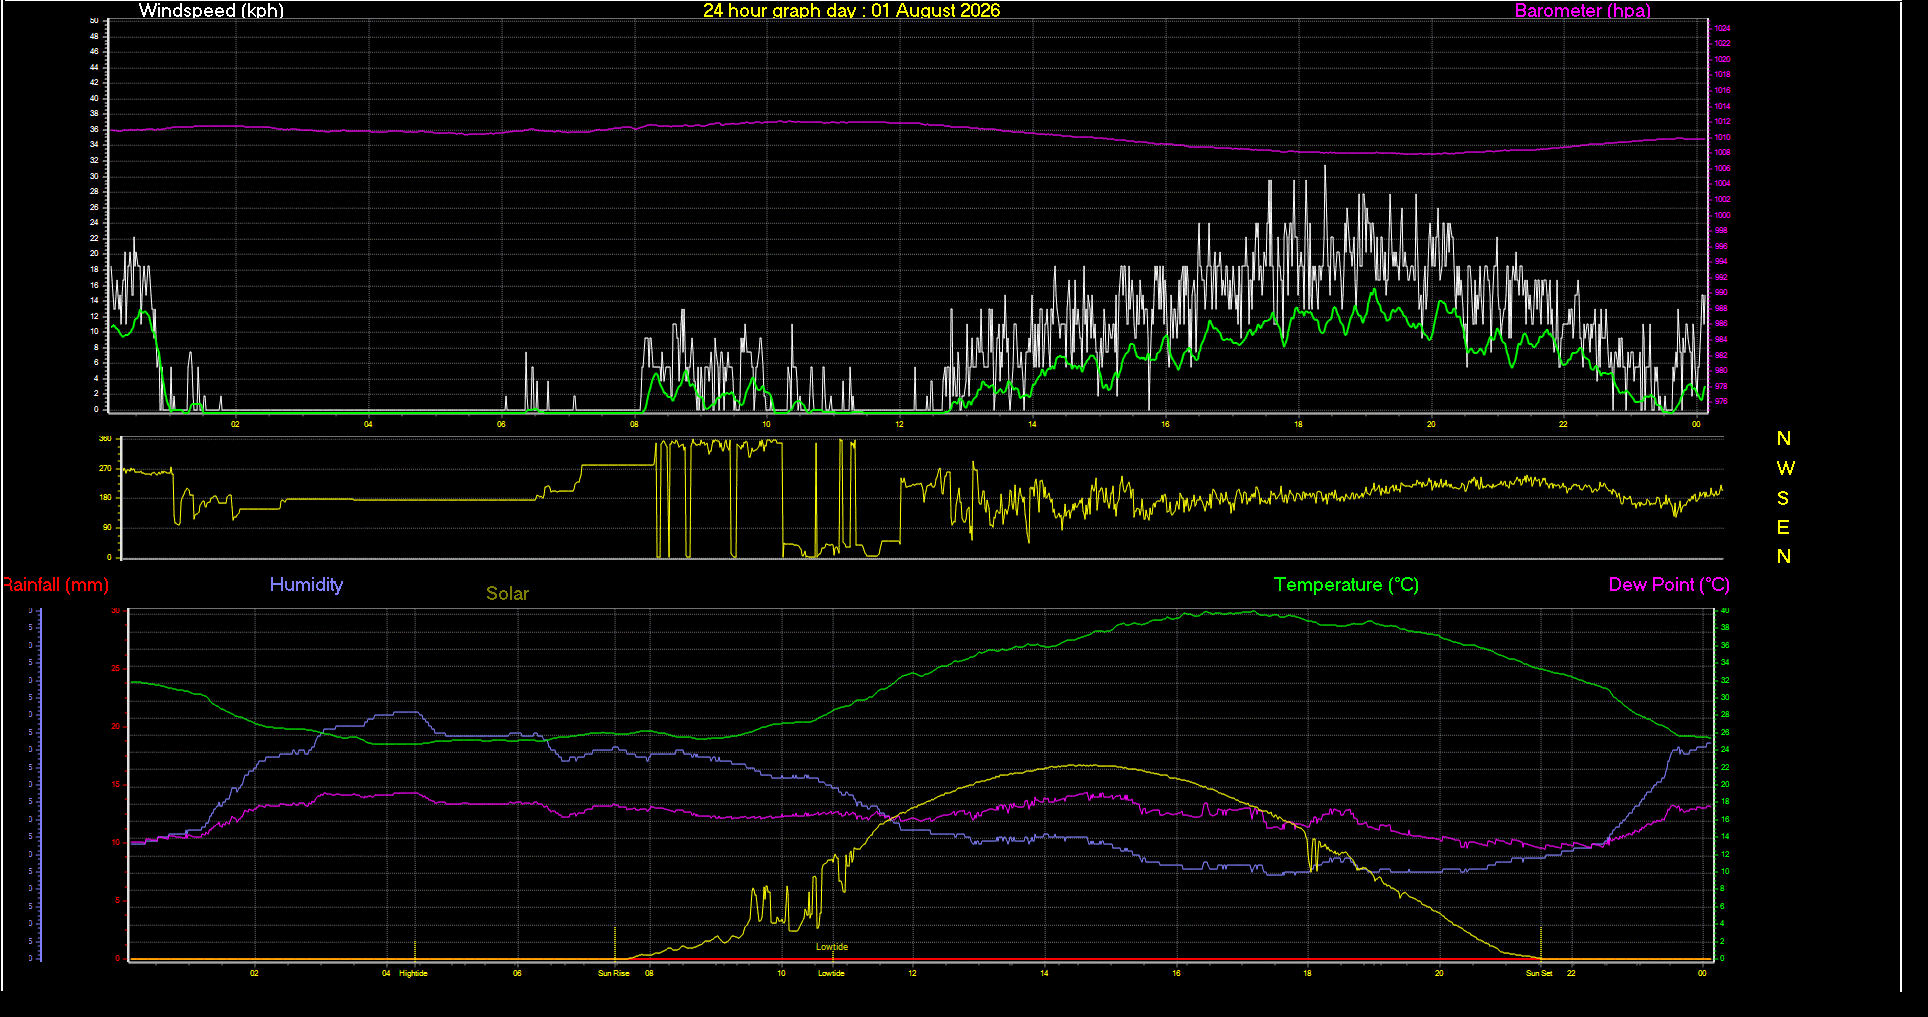Click the 'Temperature (°C)' legend label
This screenshot has width=1928, height=1017.
click(1346, 585)
